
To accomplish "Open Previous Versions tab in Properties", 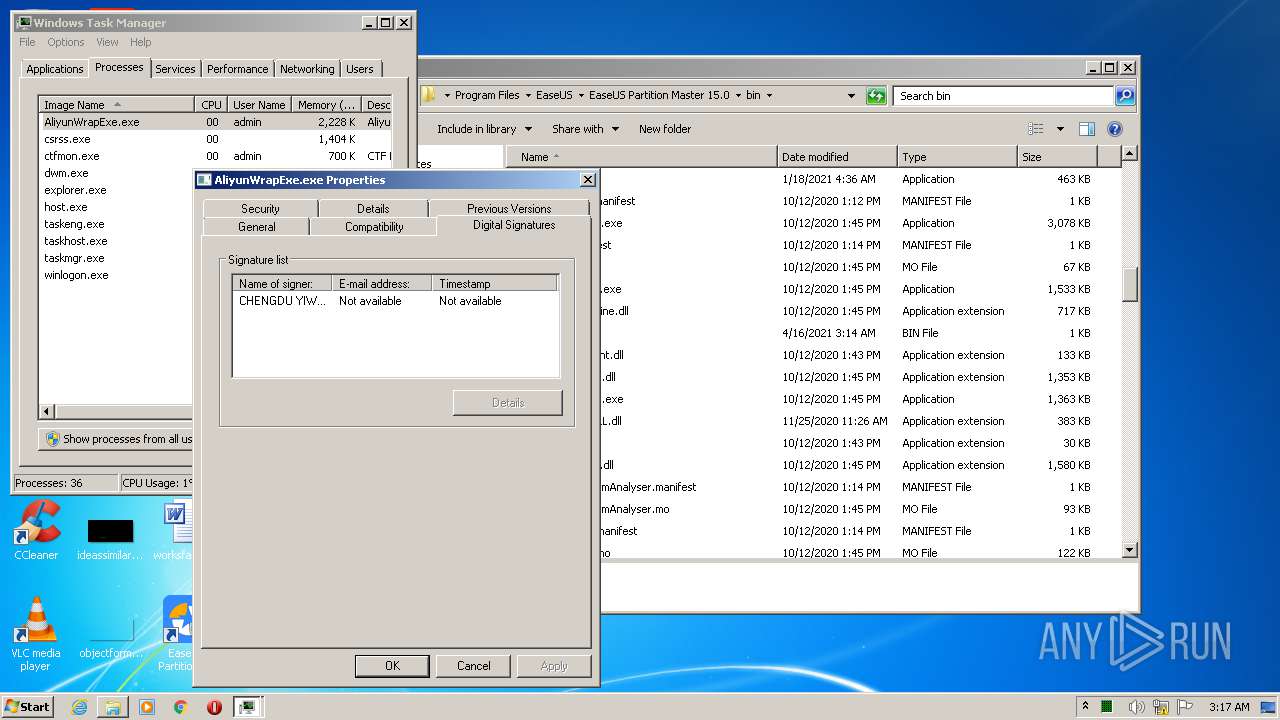I will point(509,209).
